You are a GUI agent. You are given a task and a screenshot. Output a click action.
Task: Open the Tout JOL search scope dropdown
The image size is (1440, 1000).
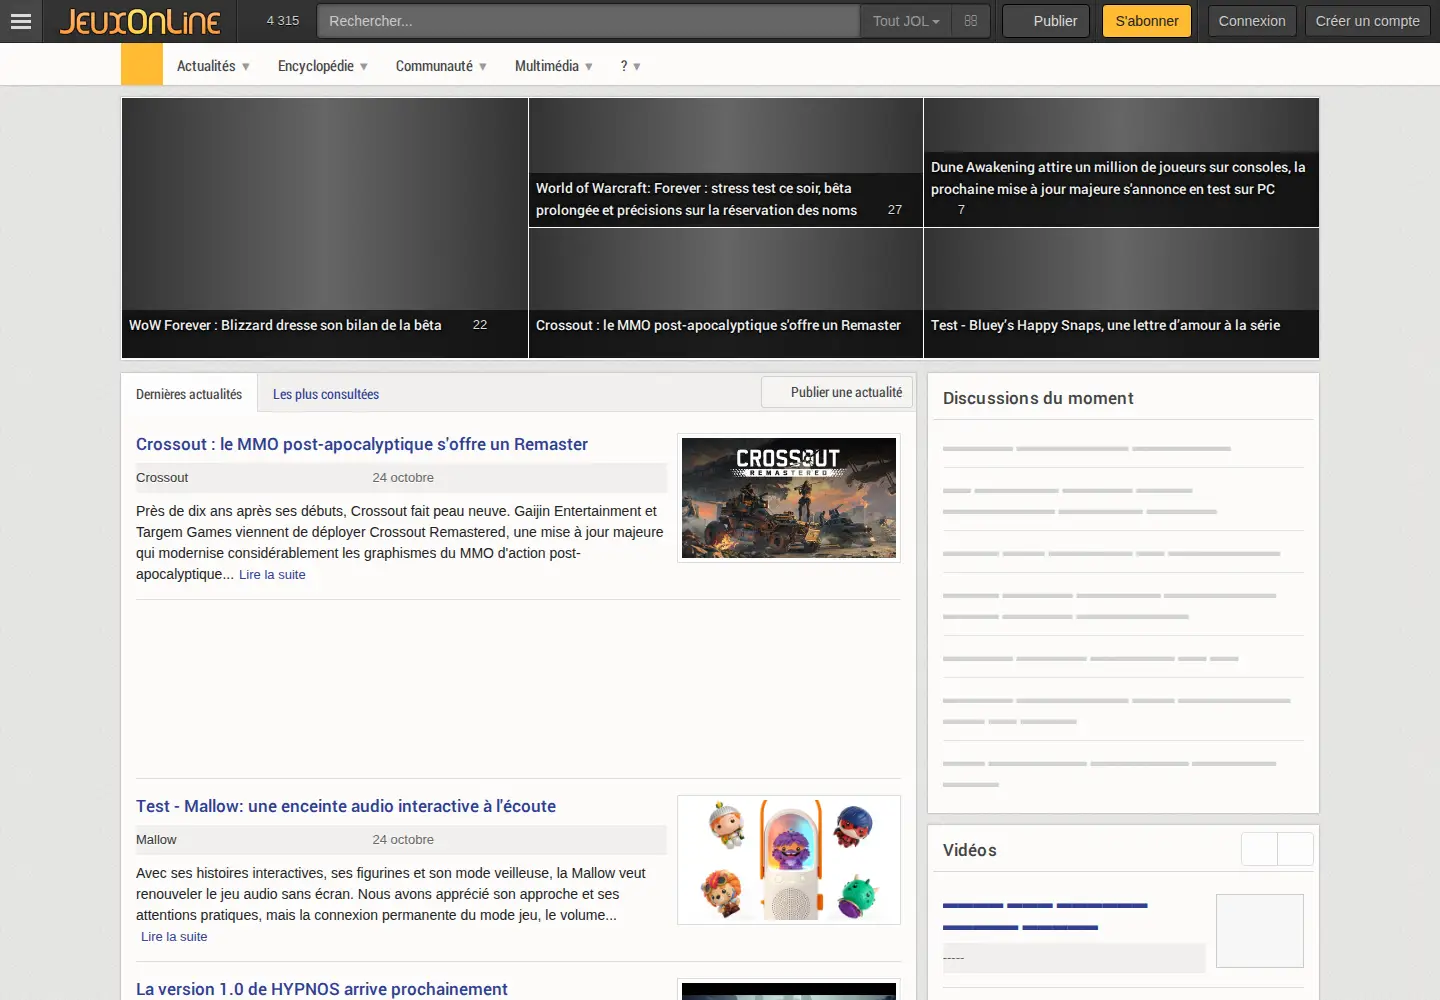pos(906,21)
